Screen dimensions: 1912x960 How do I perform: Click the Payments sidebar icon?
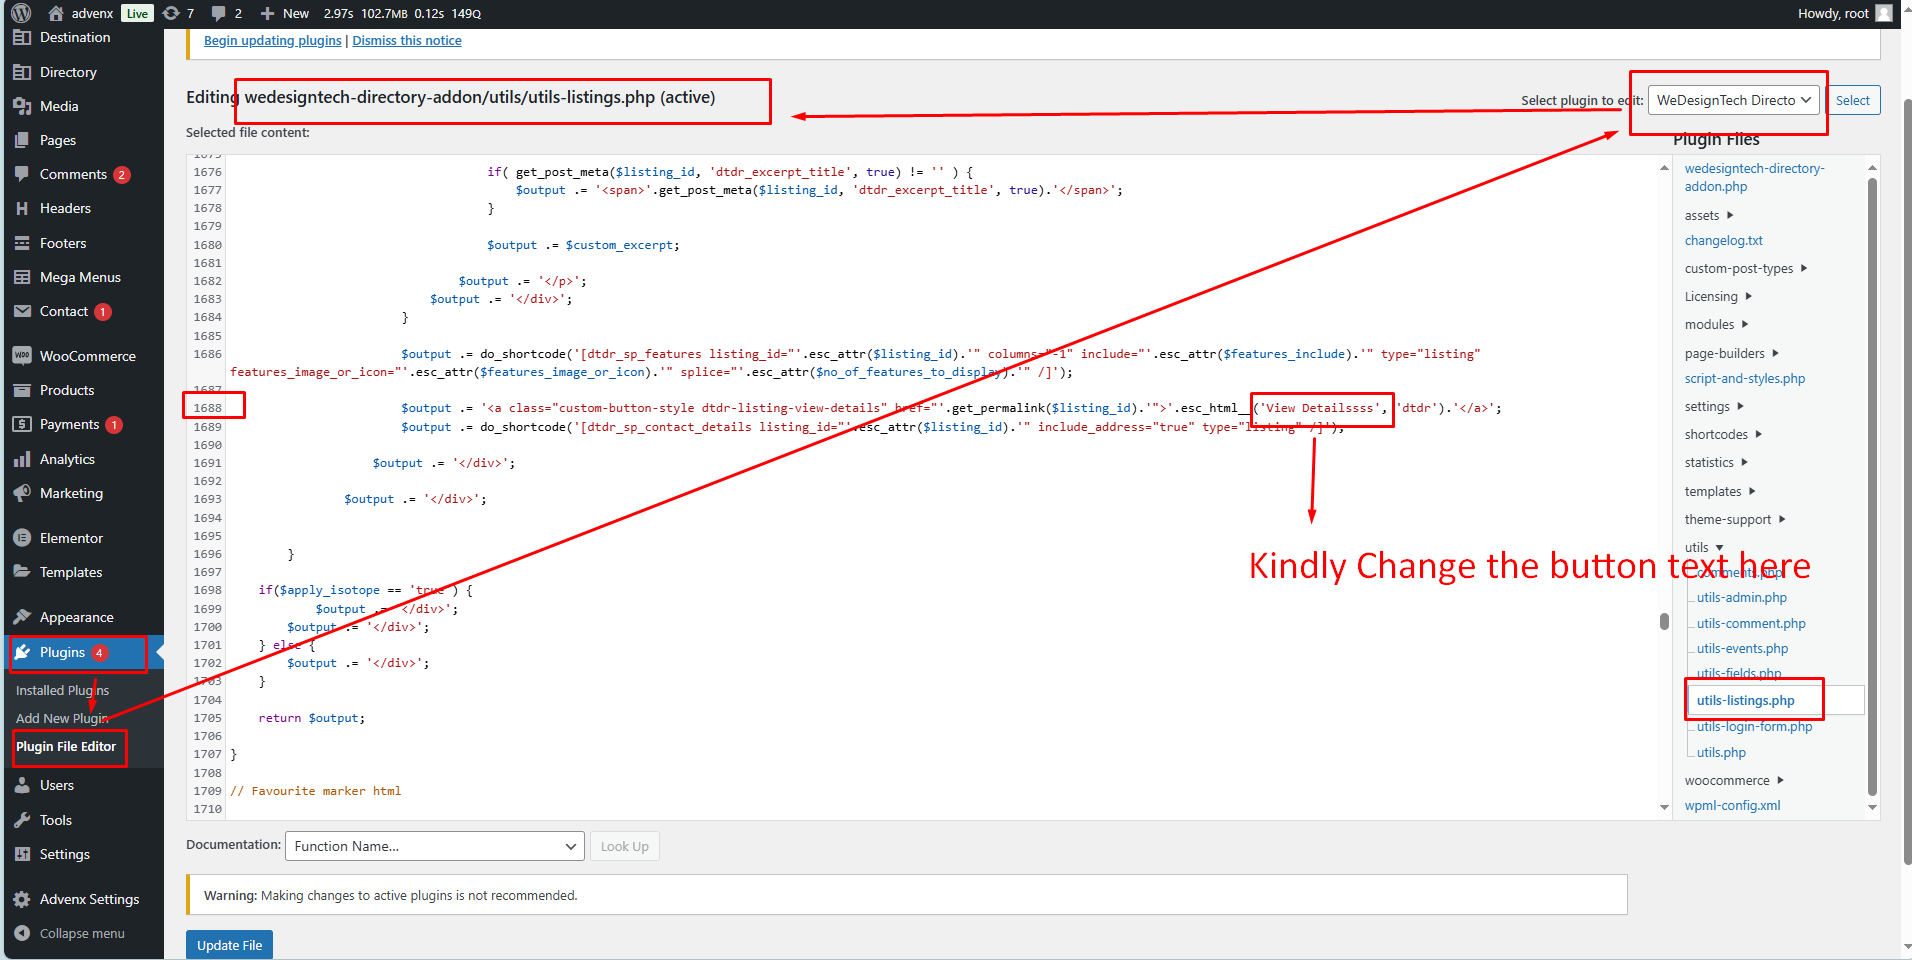pos(22,424)
